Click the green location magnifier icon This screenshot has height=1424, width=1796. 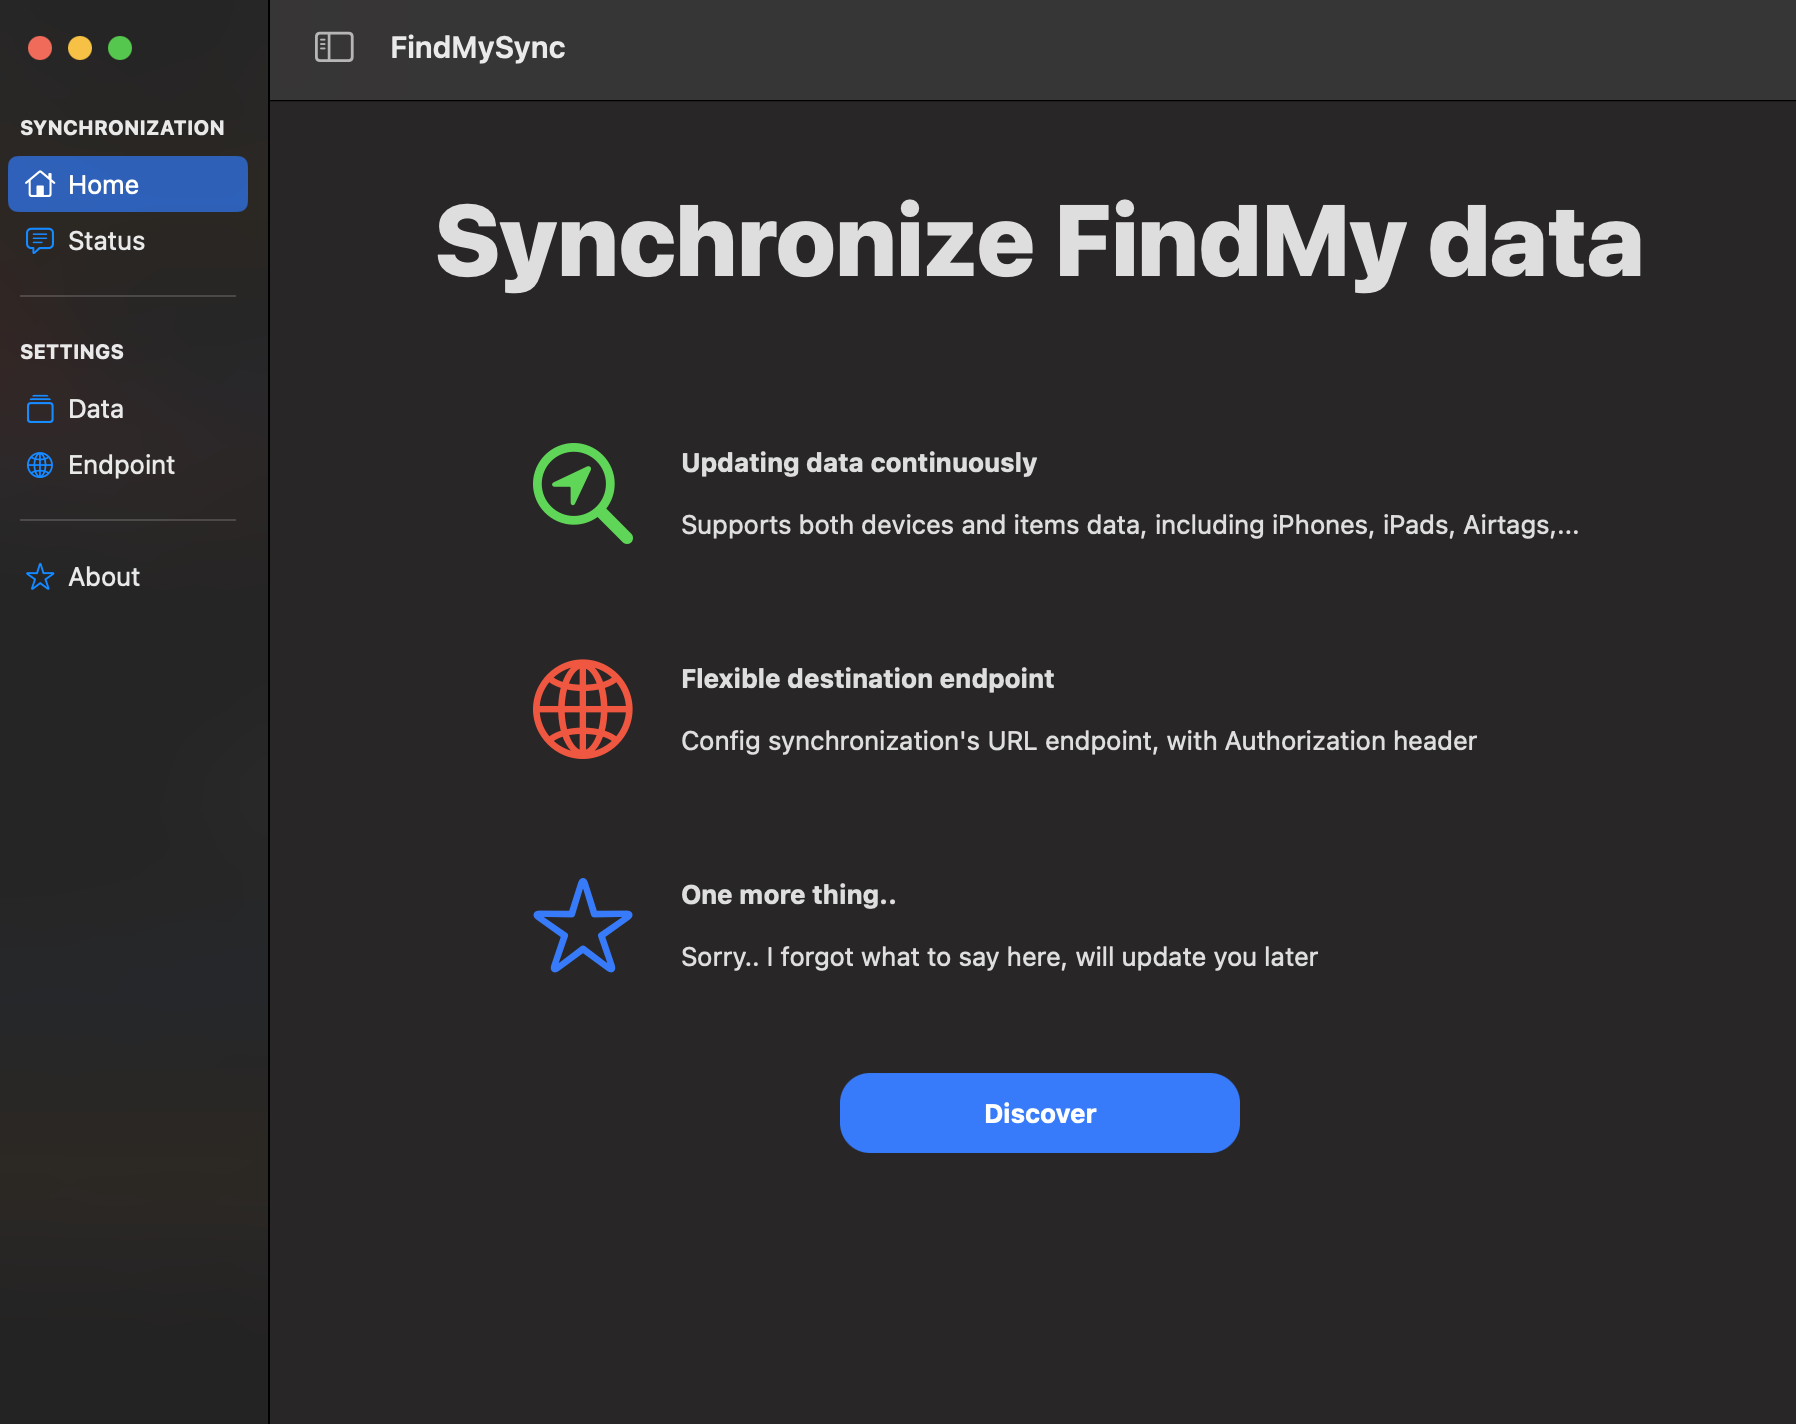[x=582, y=493]
